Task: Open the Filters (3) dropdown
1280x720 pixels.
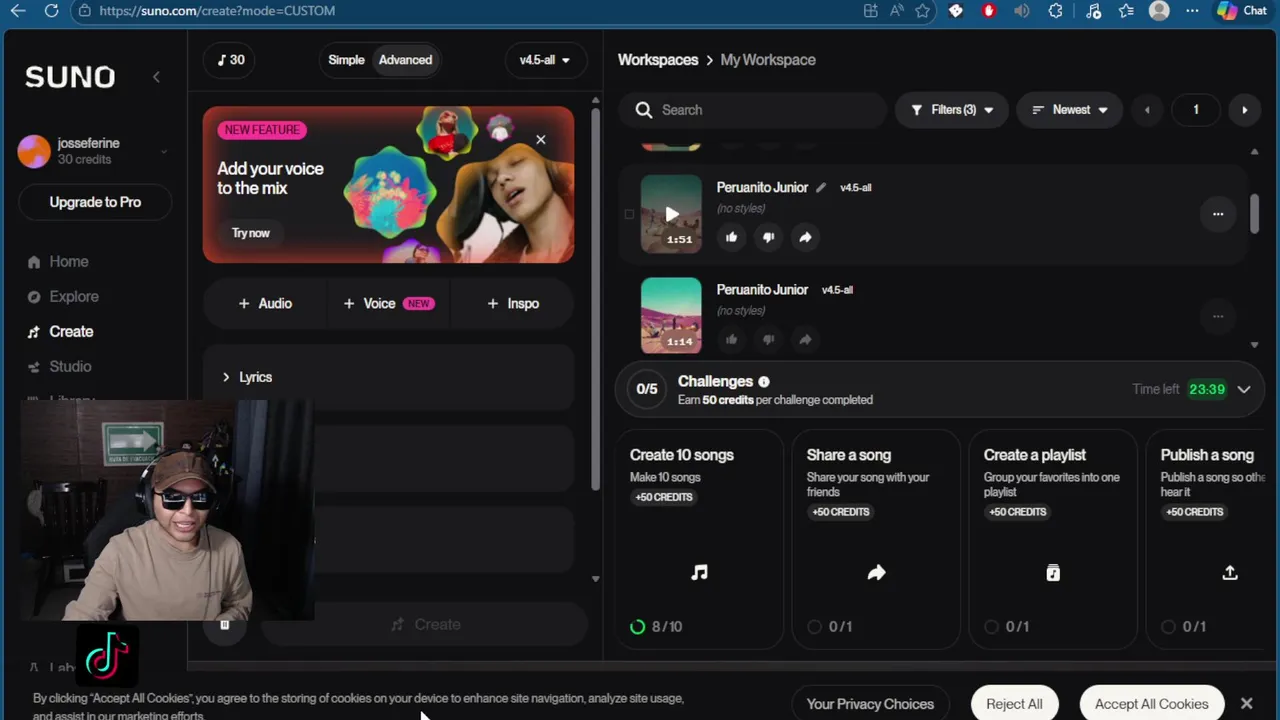Action: point(952,110)
